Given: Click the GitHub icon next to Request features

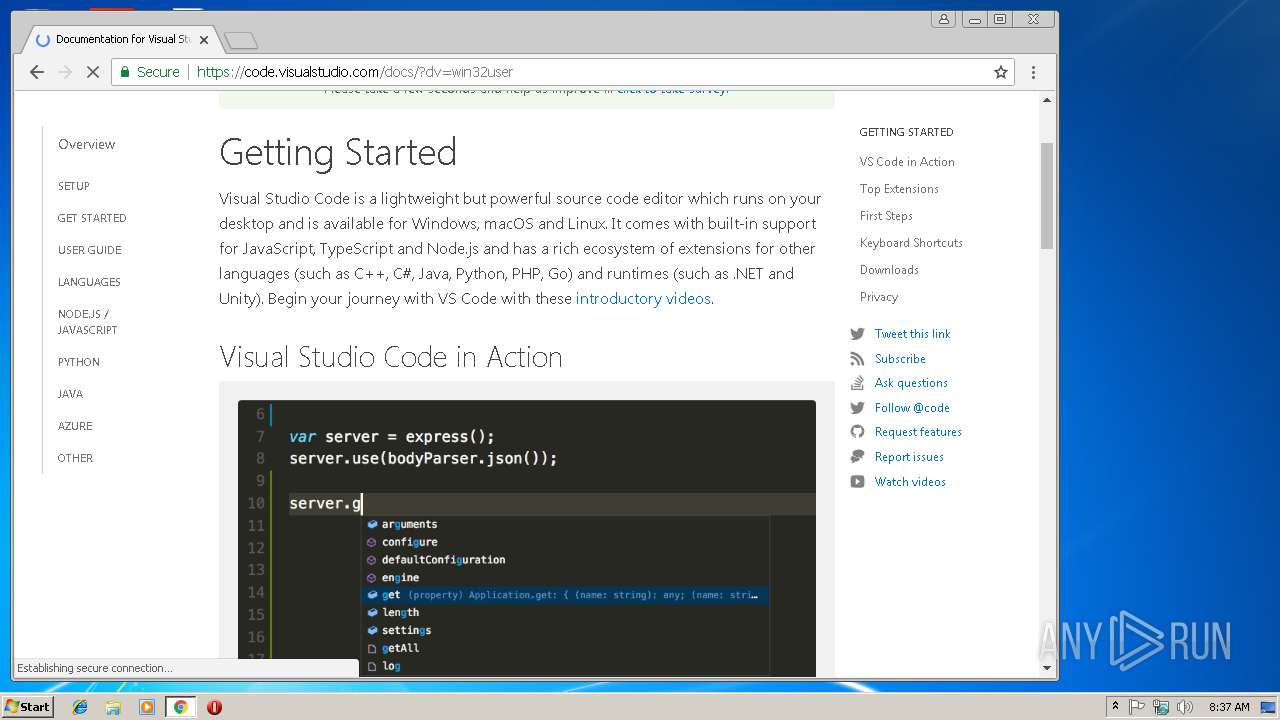Looking at the screenshot, I should tap(857, 432).
